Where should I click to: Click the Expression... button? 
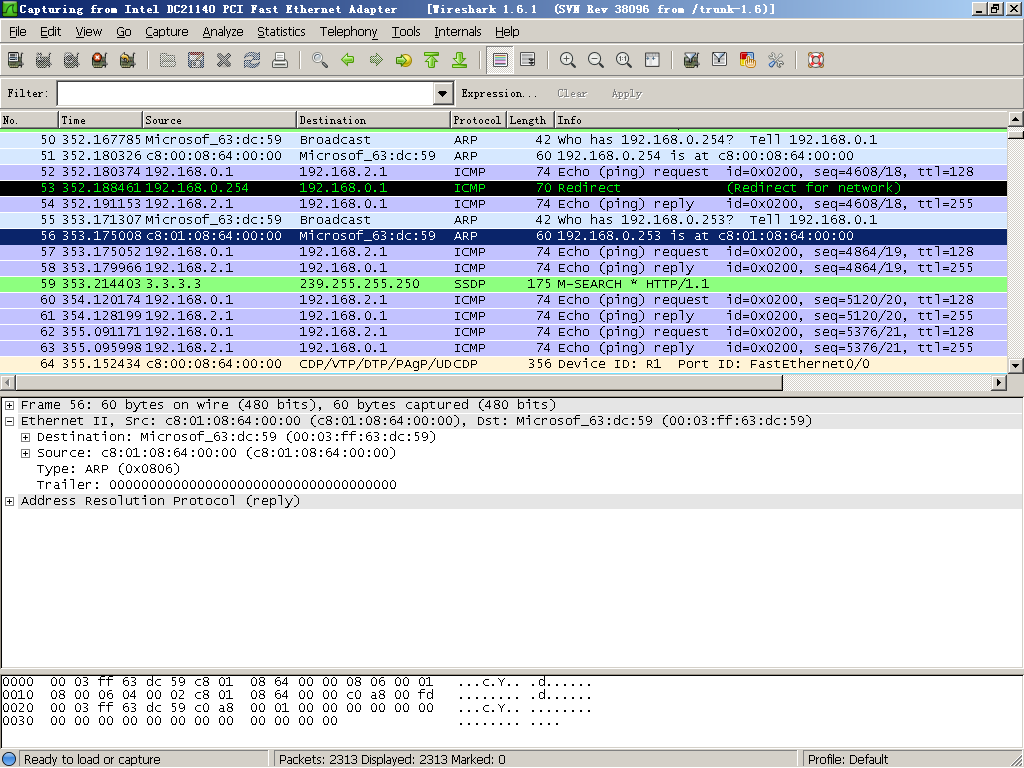pyautogui.click(x=500, y=93)
